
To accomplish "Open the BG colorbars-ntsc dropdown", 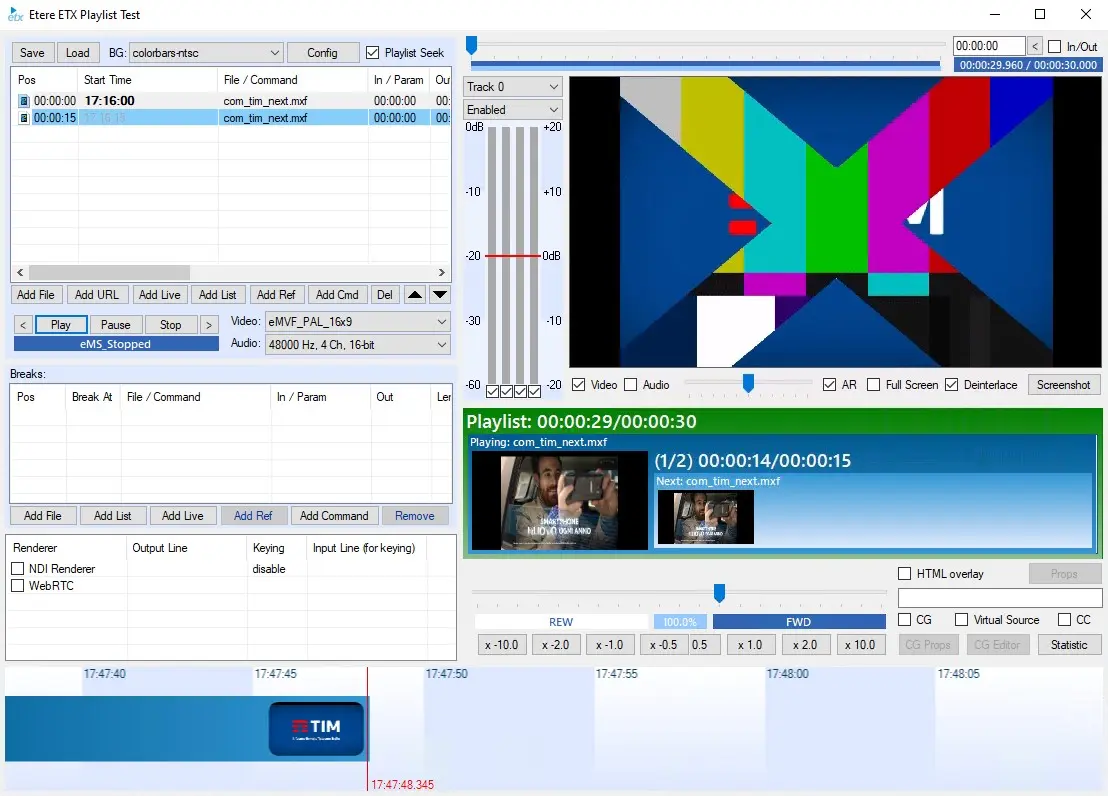I will 206,53.
